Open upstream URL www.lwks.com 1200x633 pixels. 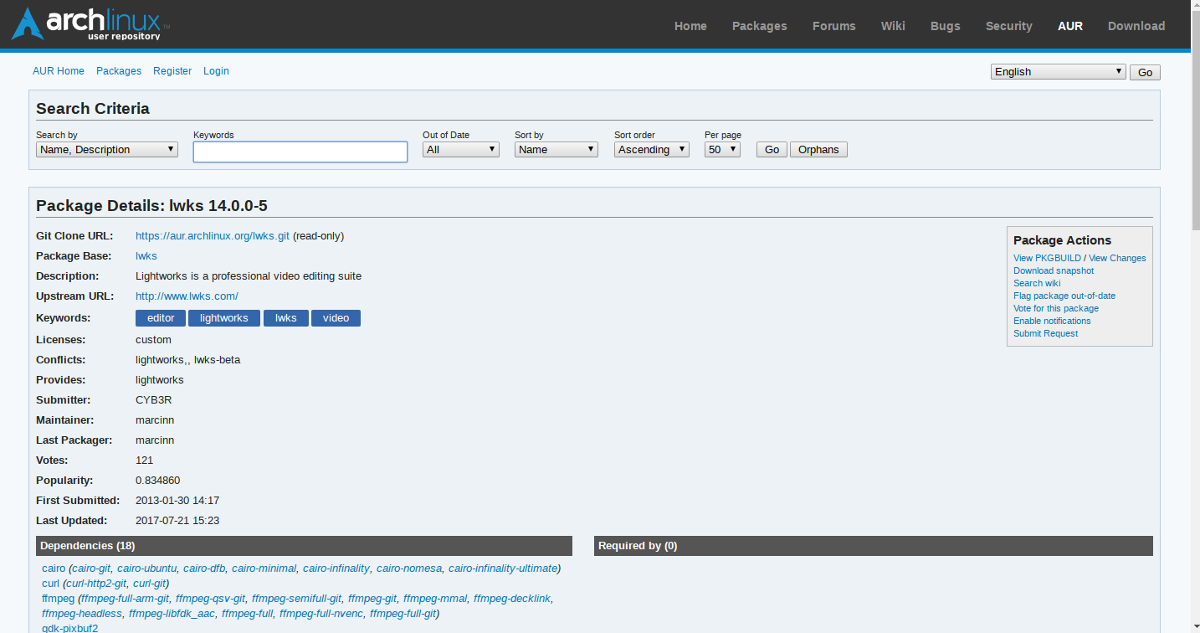pyautogui.click(x=187, y=296)
